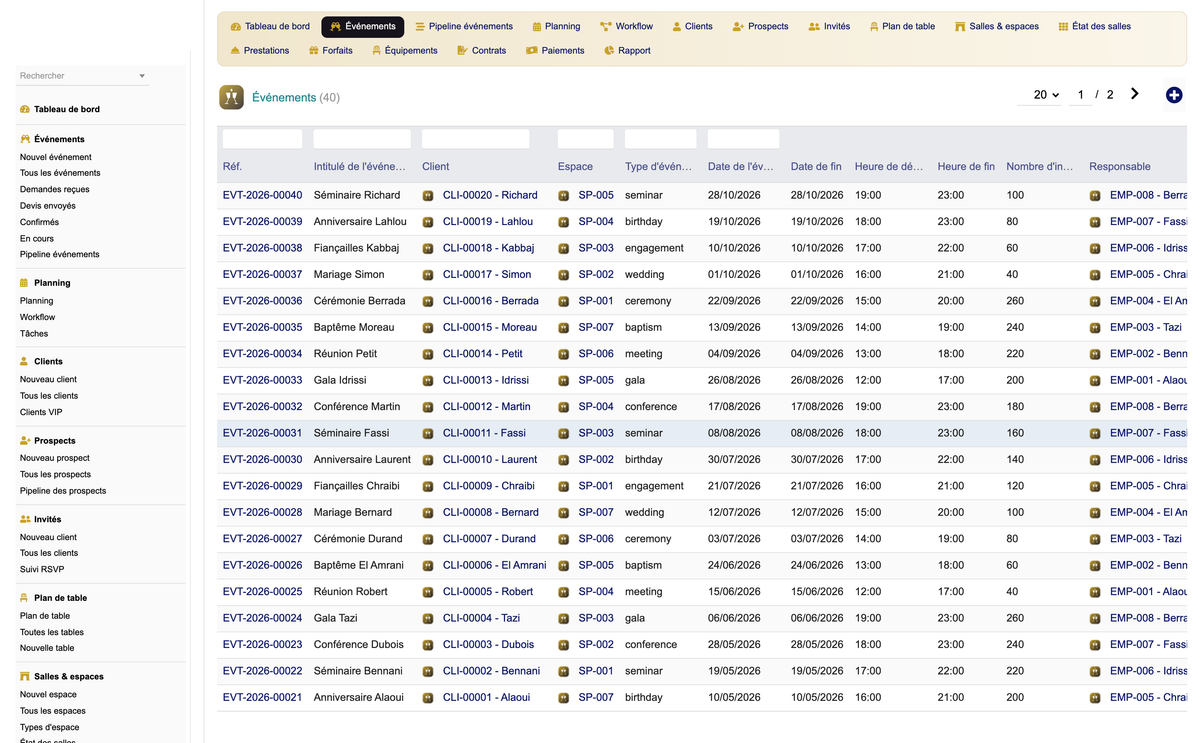The image size is (1200, 743).
Task: Click the client icon beside CLI-00020 - Richard
Action: point(428,195)
